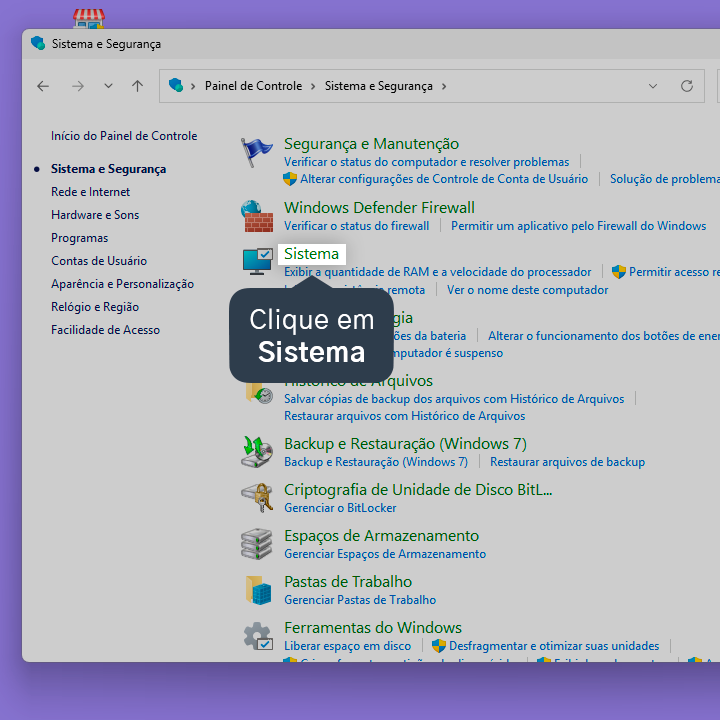The width and height of the screenshot is (720, 720).
Task: Click the Forward navigation arrow
Action: [x=78, y=86]
